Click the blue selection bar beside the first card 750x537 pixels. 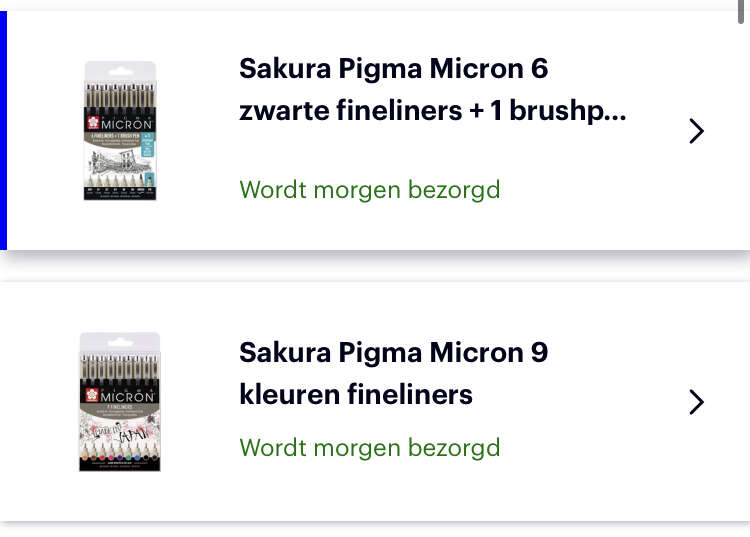click(x=3, y=130)
